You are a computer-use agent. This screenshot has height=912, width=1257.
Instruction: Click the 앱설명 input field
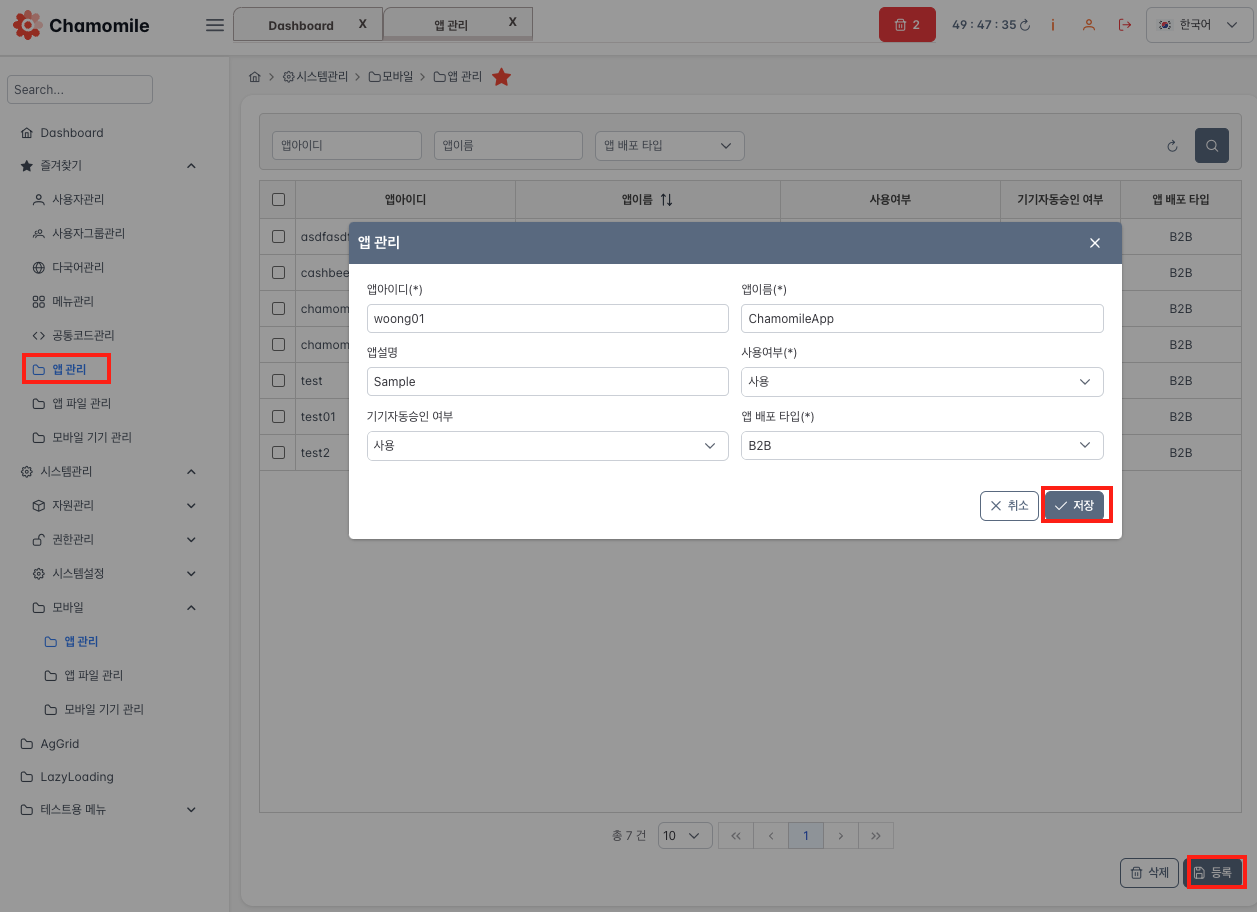pos(547,382)
